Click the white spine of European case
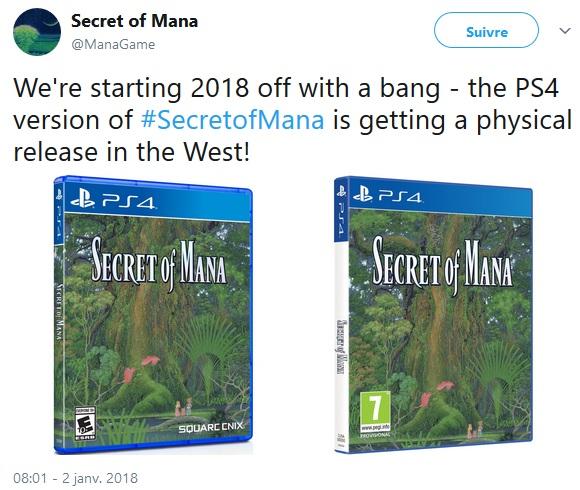Screen dimensions: 580x490 click(340, 346)
